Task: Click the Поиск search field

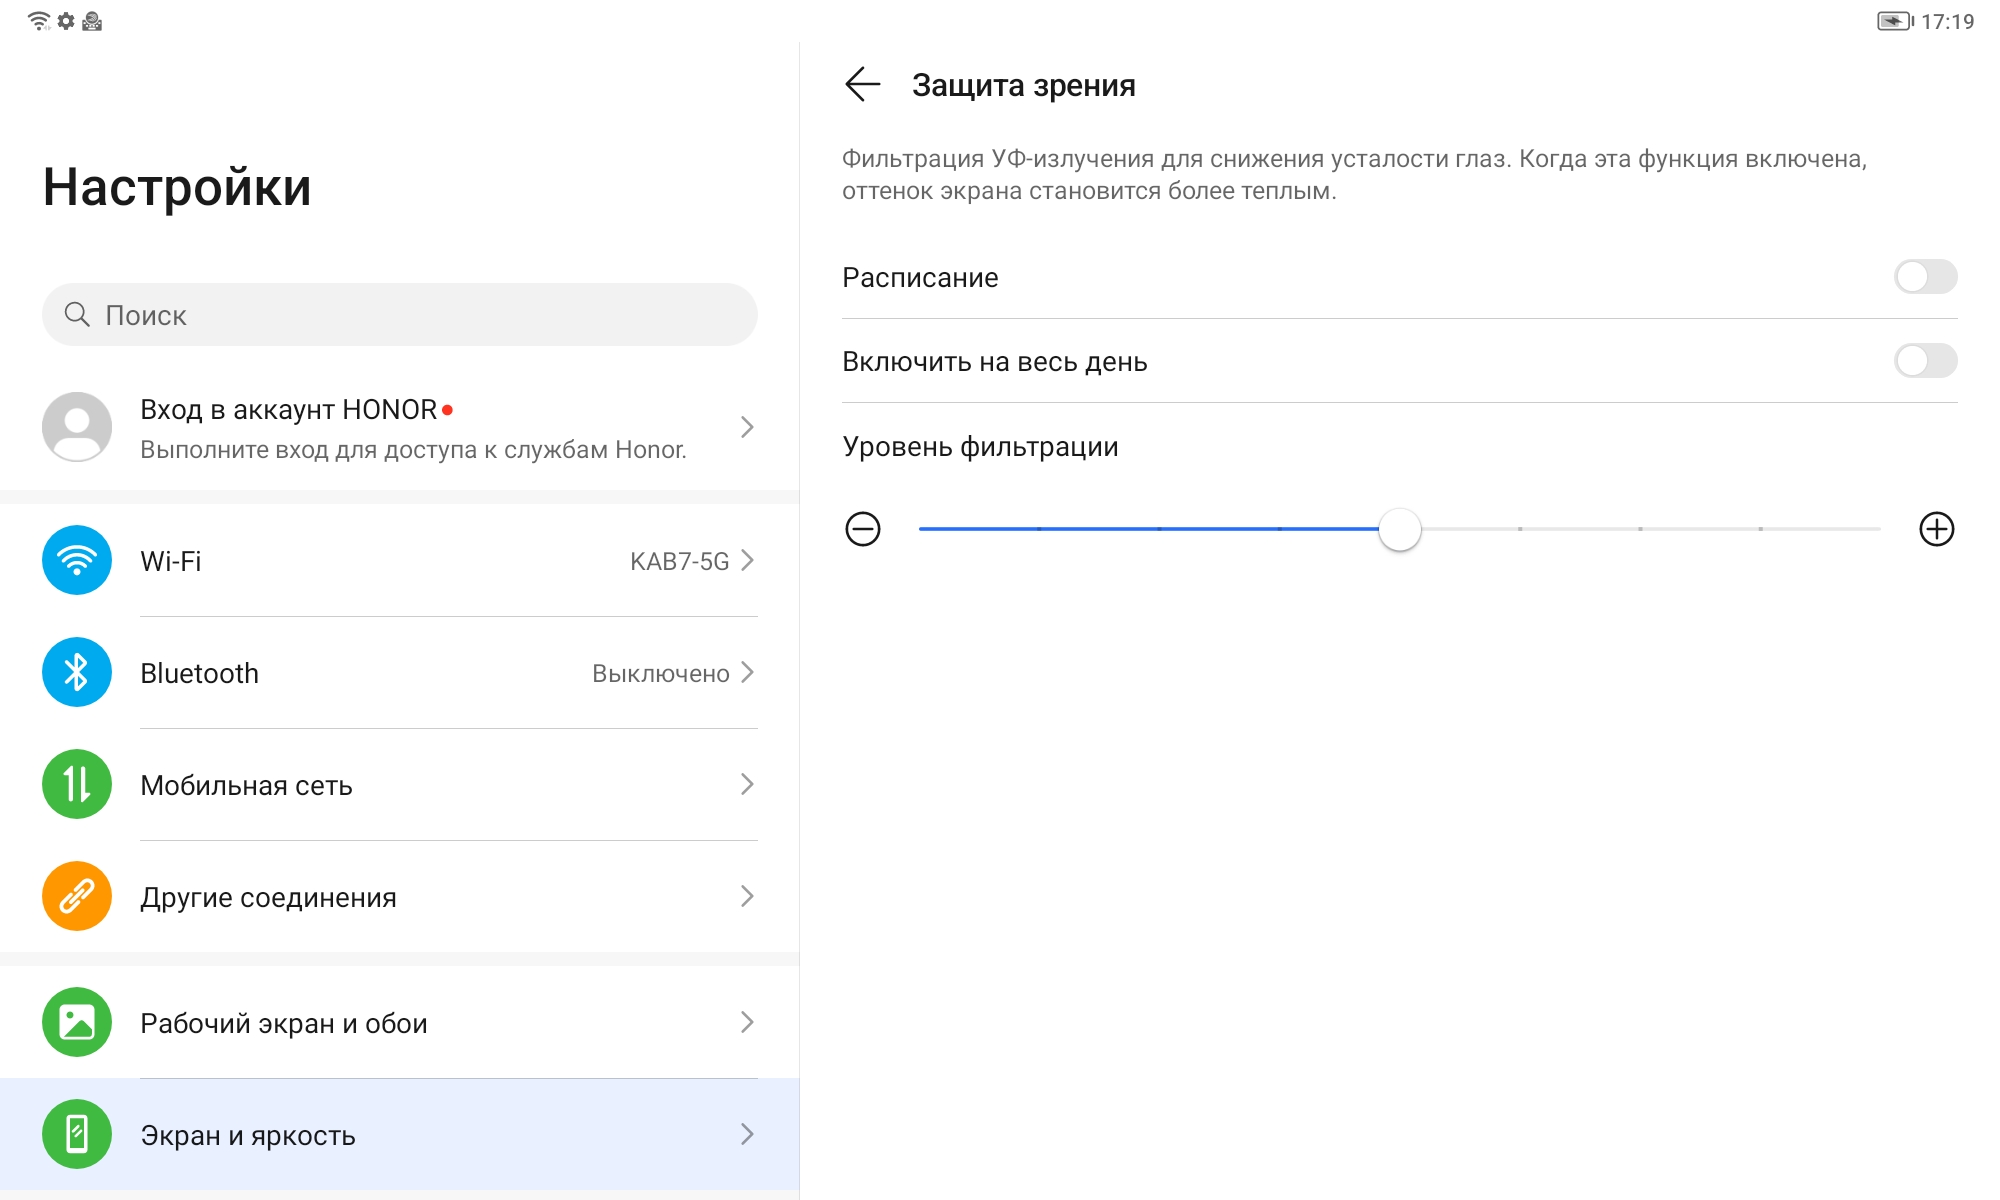Action: click(x=400, y=315)
